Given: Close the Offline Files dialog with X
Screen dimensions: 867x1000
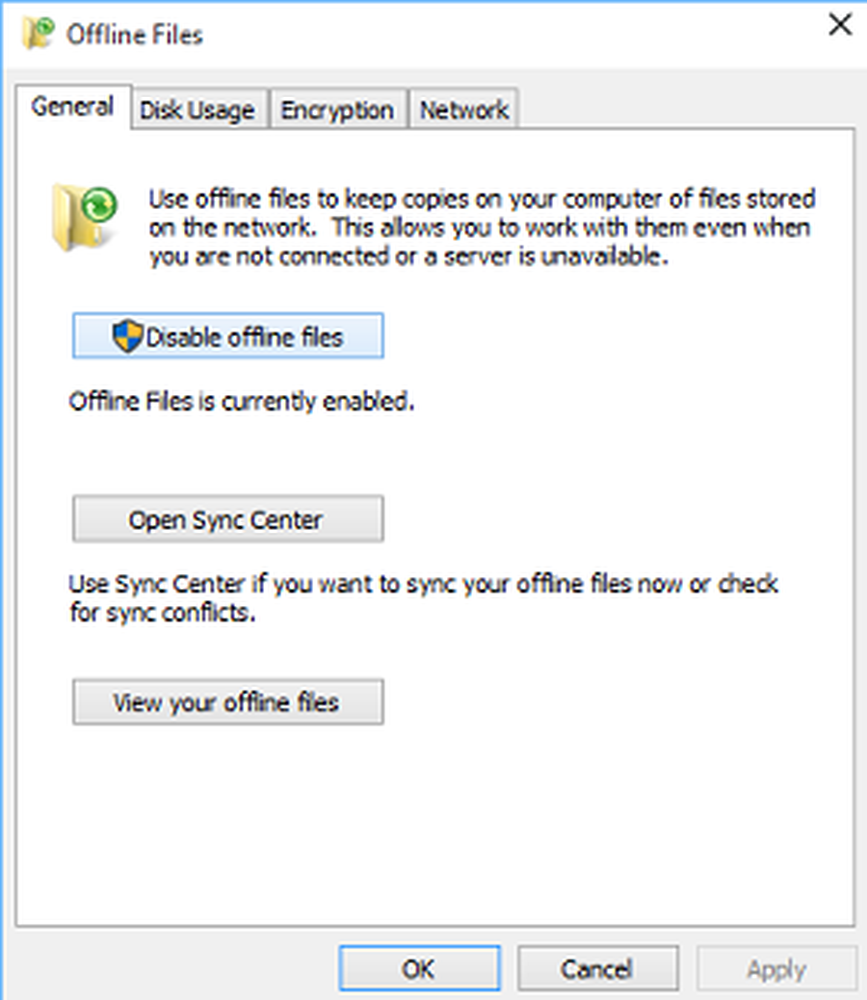Looking at the screenshot, I should [840, 26].
